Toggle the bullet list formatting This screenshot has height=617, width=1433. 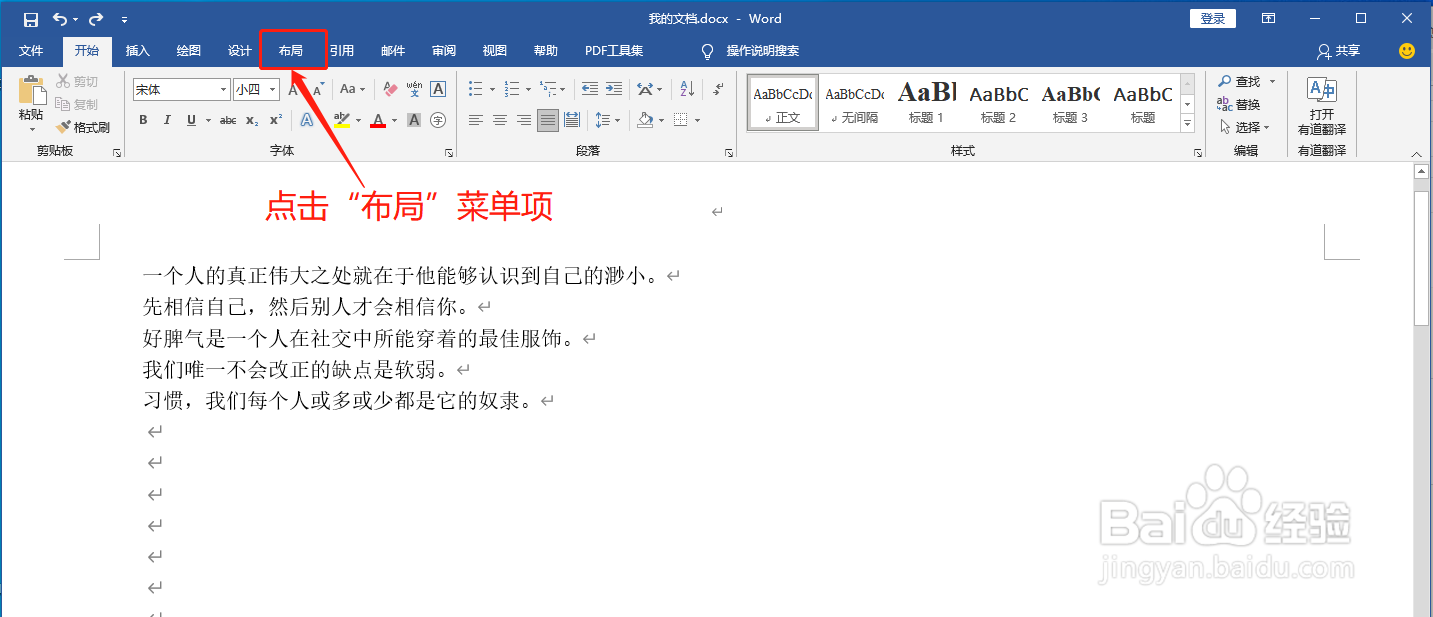tap(474, 89)
